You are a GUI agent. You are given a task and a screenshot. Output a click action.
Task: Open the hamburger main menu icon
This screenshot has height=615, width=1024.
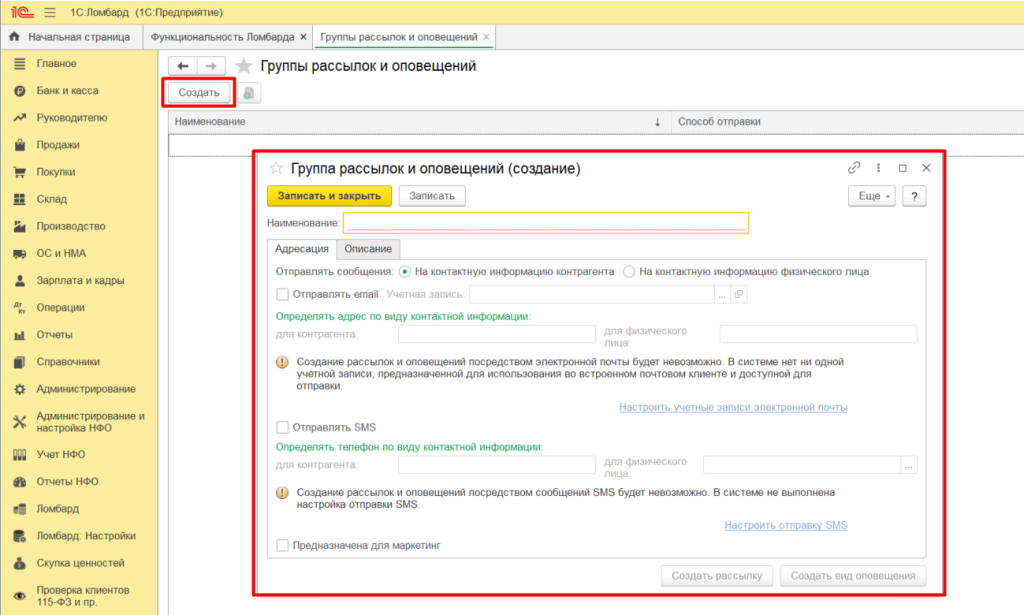point(50,12)
